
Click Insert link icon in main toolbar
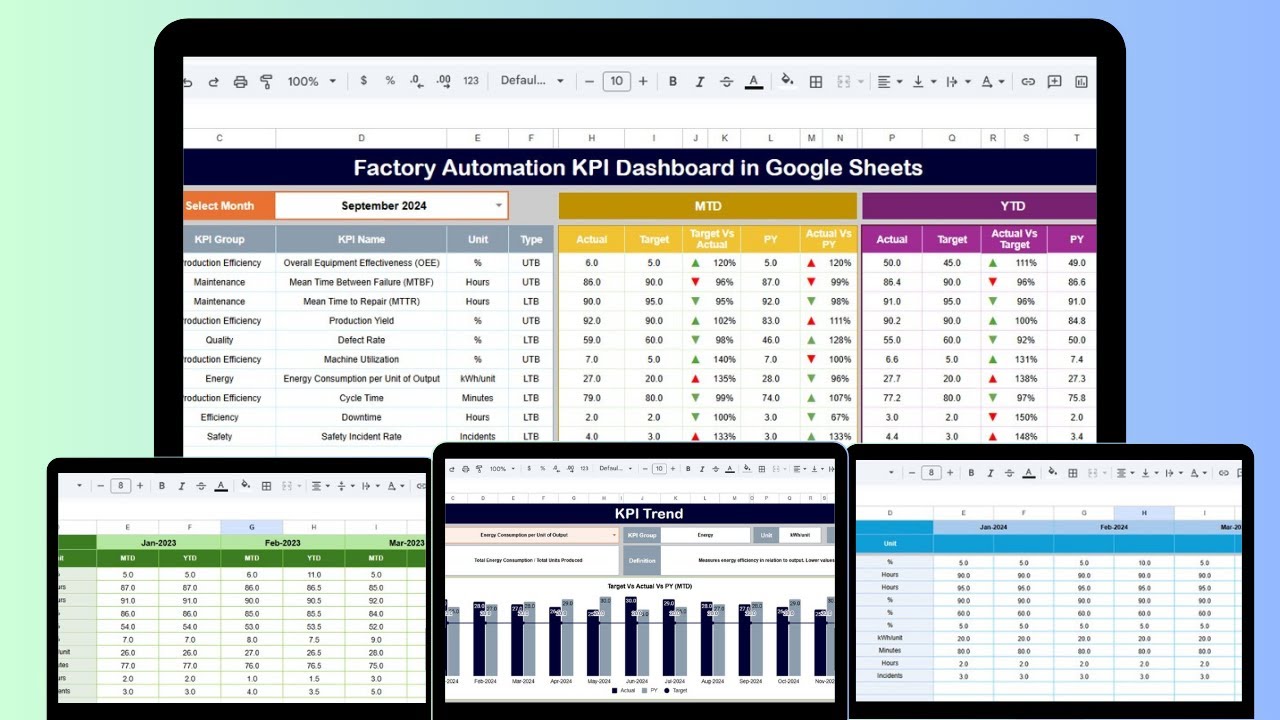tap(1027, 82)
